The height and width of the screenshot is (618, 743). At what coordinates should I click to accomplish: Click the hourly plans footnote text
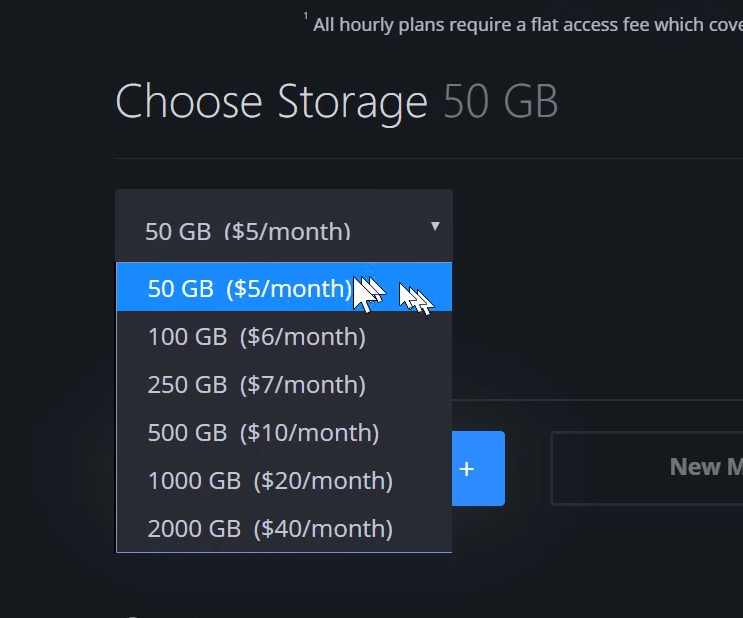[x=528, y=25]
